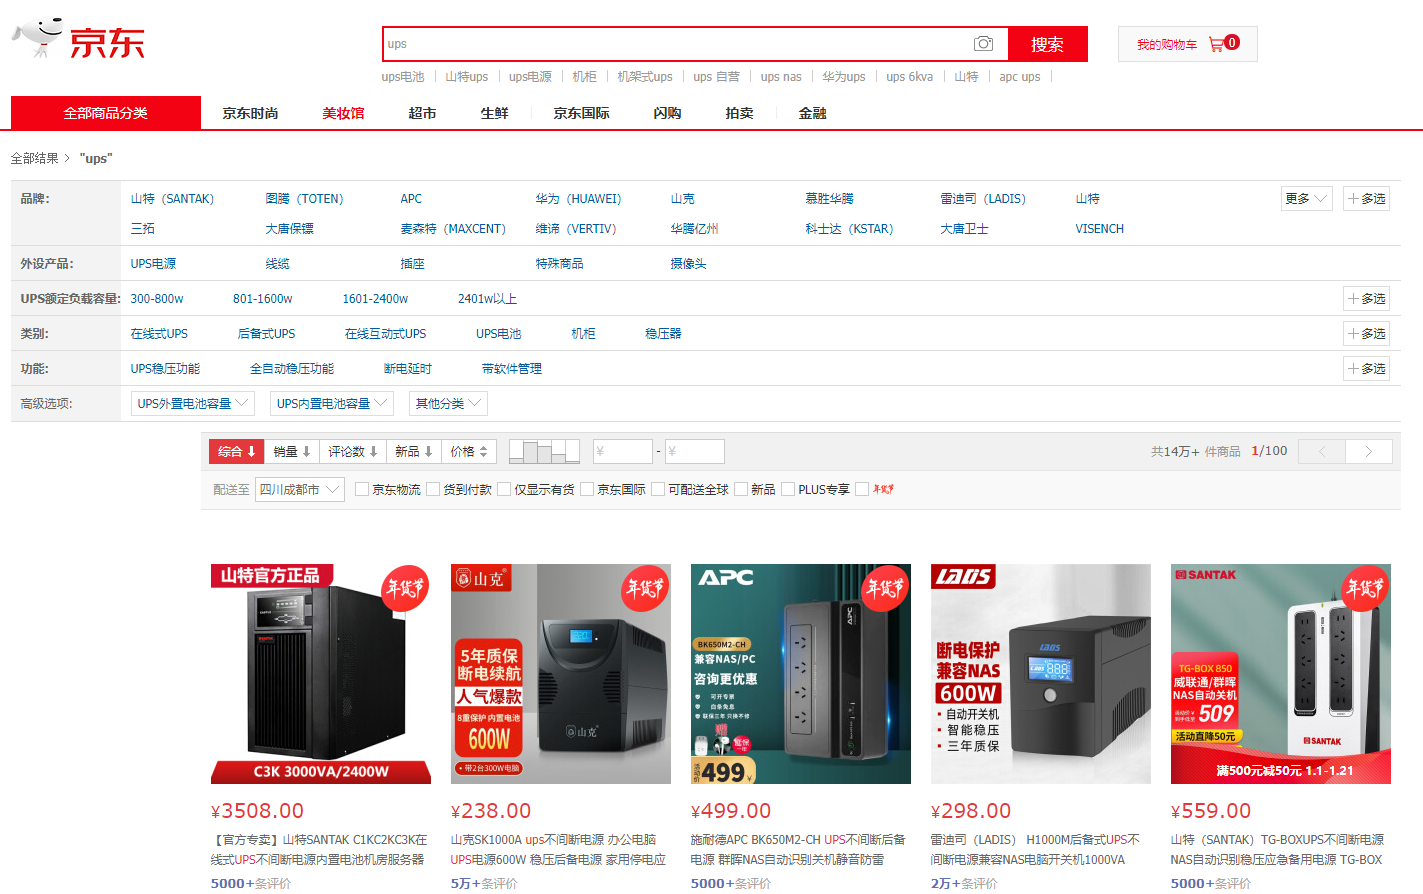Check the 京东物流 checkbox
The height and width of the screenshot is (894, 1423).
tap(362, 489)
